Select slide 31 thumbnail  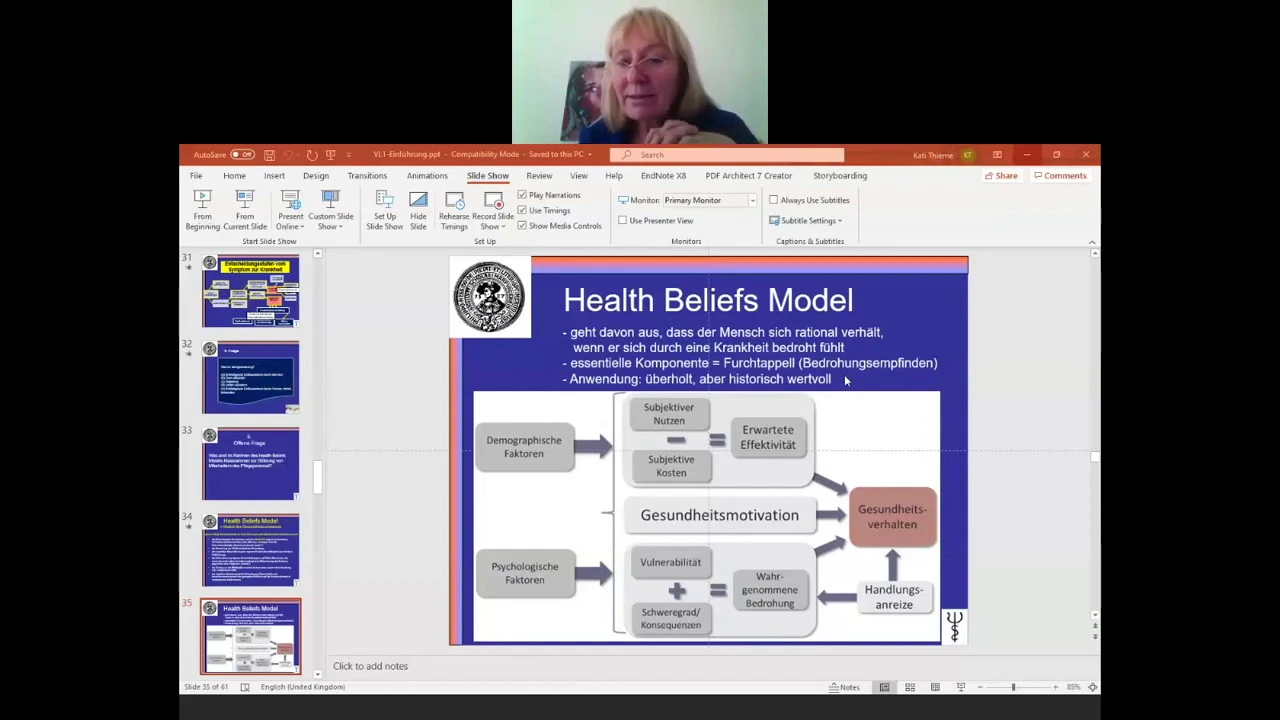(250, 292)
